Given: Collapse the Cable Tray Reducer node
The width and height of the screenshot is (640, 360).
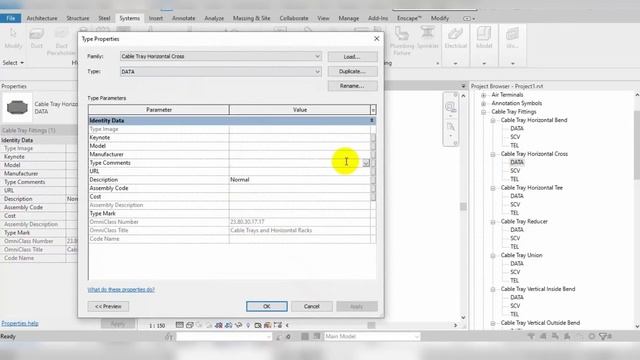Looking at the screenshot, I should click(493, 222).
